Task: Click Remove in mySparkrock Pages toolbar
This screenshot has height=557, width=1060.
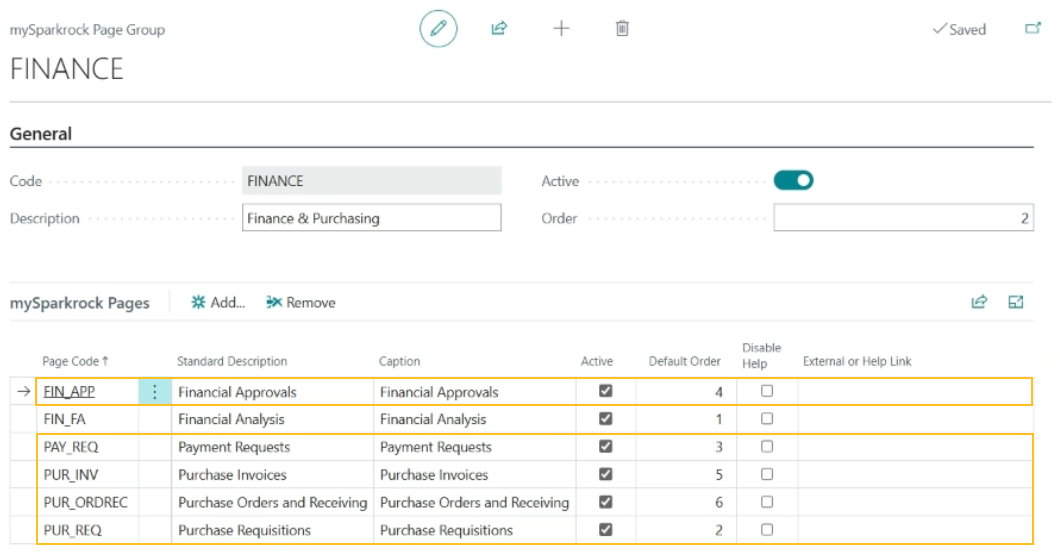Action: pyautogui.click(x=301, y=302)
